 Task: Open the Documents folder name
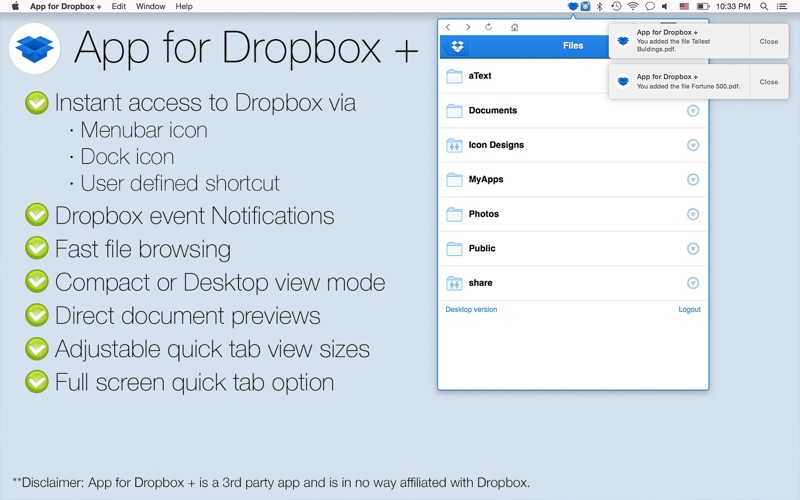pyautogui.click(x=493, y=110)
